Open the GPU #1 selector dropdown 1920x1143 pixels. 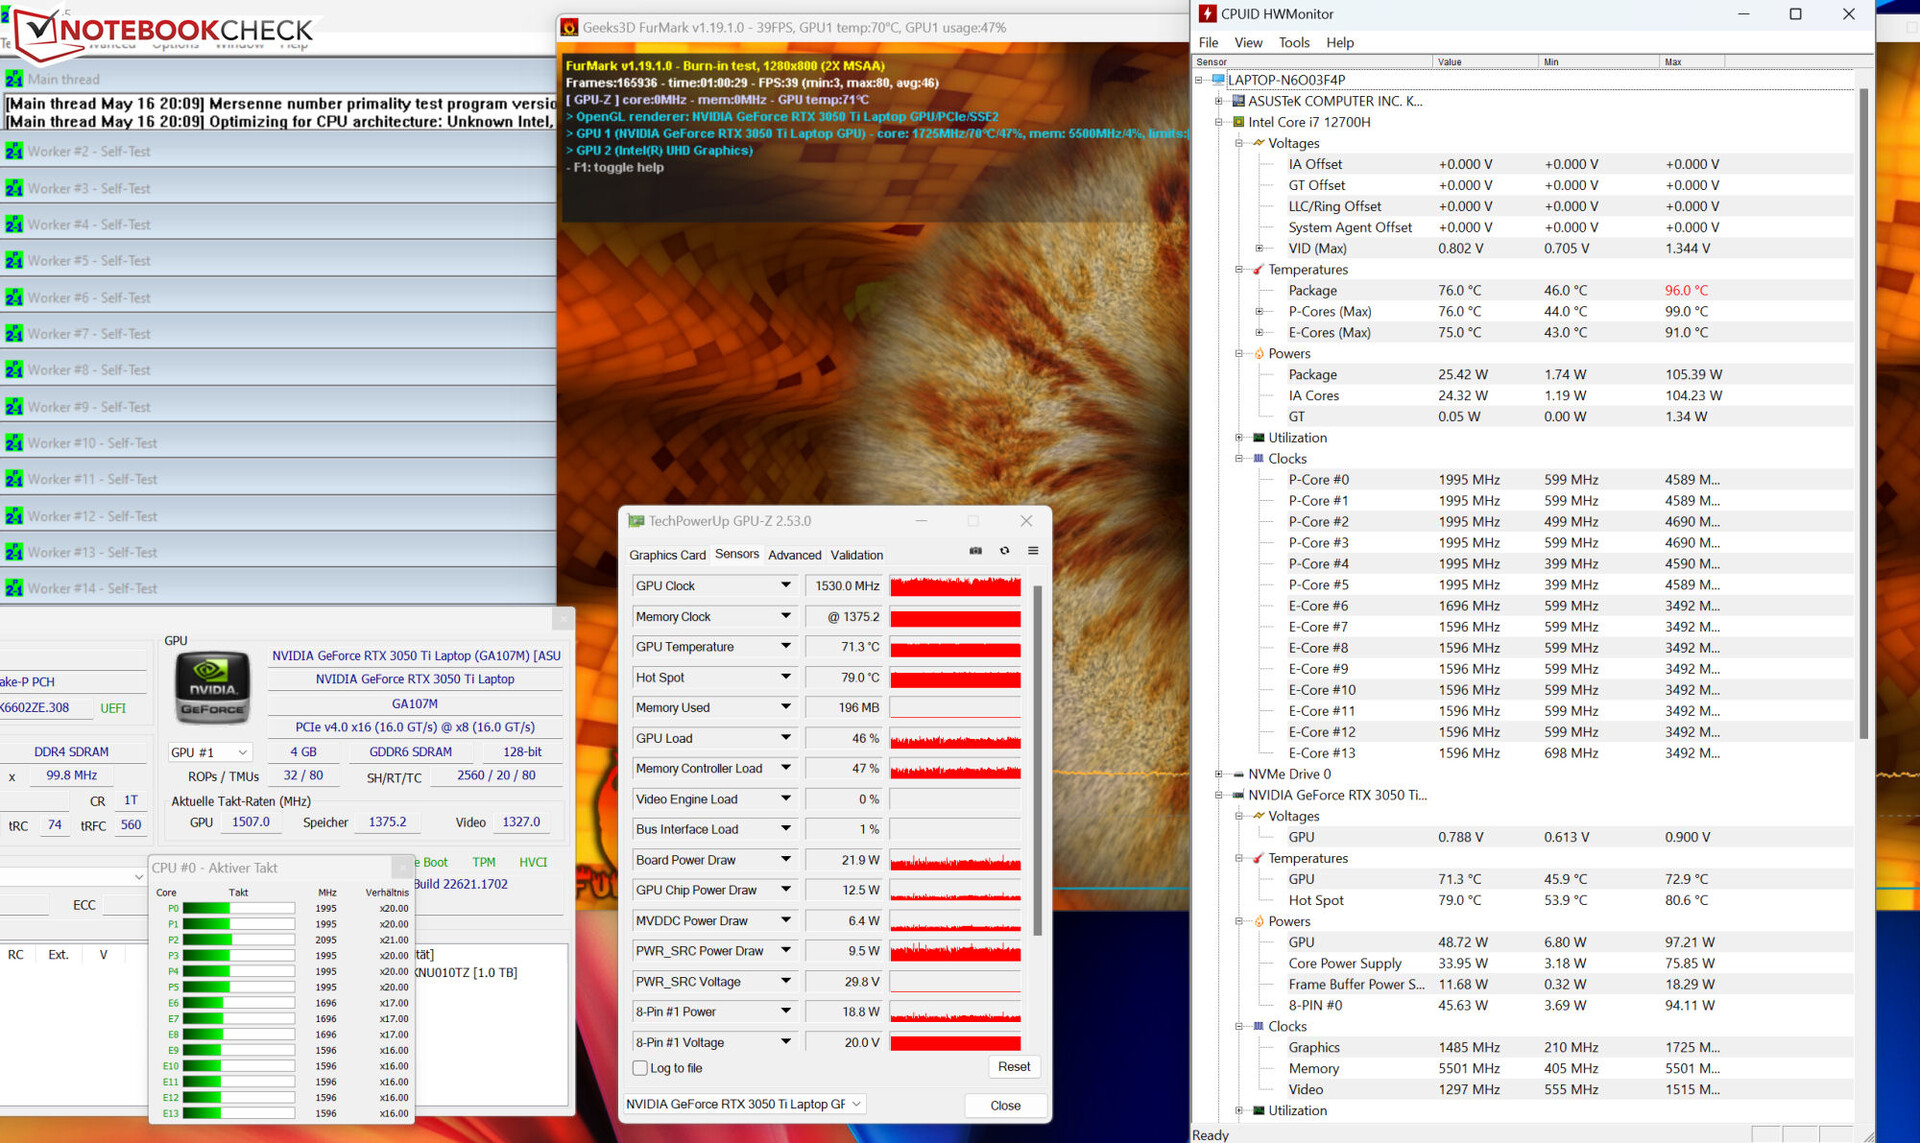[208, 752]
